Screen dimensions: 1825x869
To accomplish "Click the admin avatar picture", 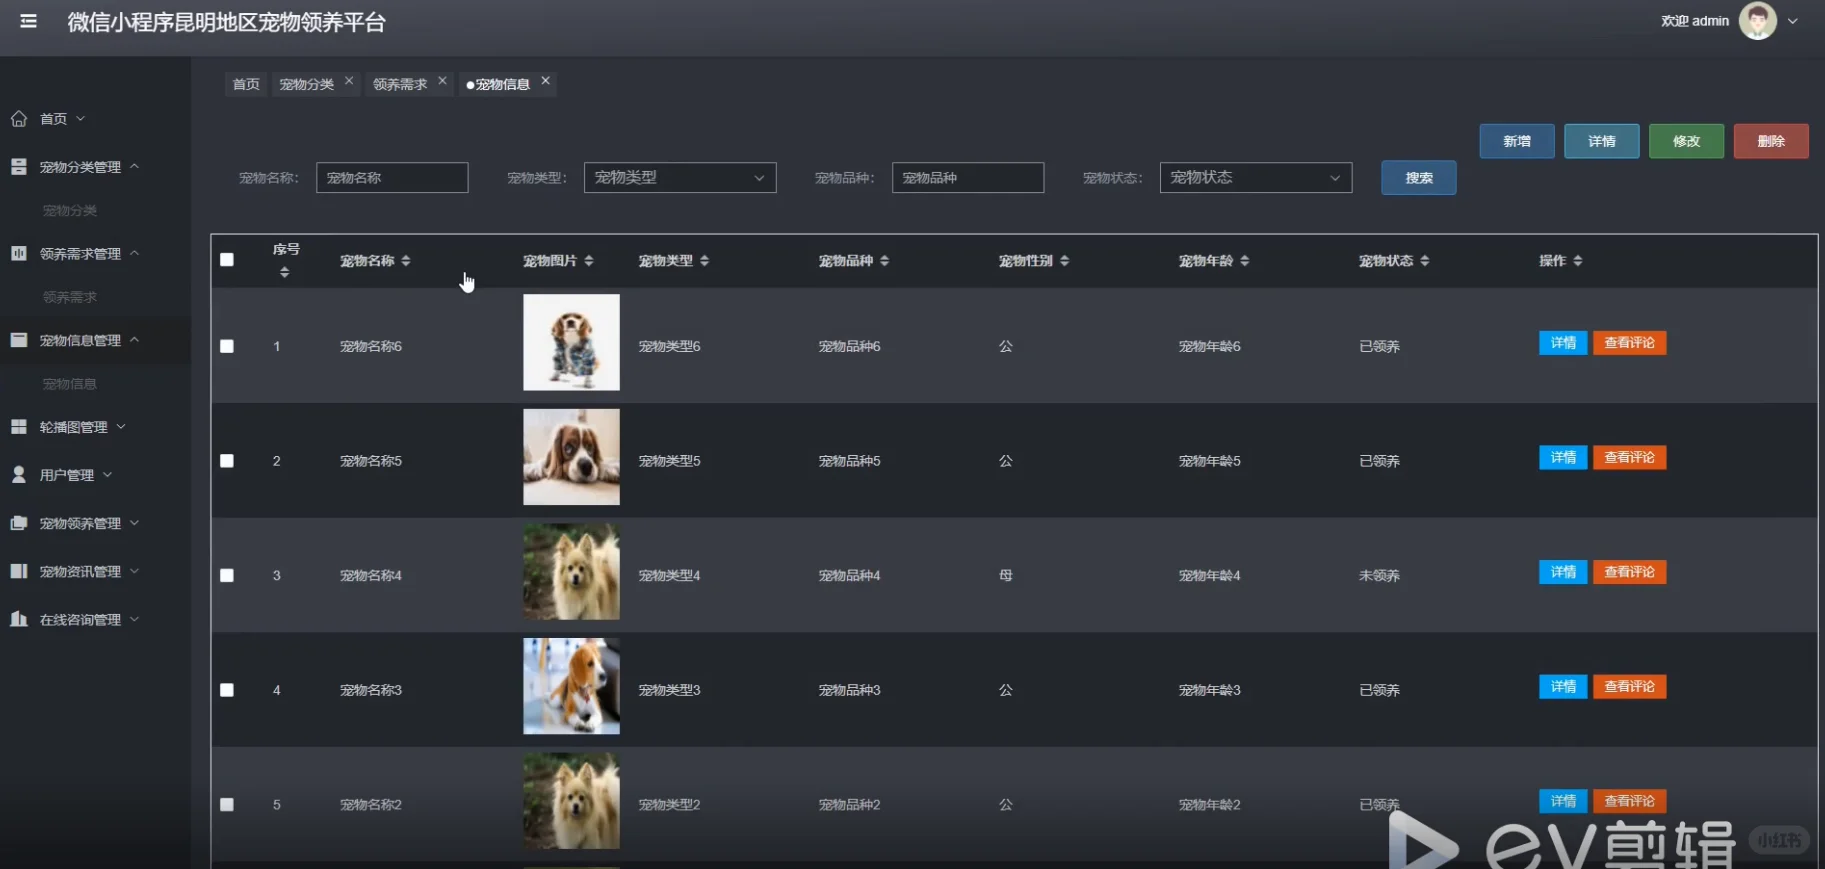I will tap(1757, 21).
